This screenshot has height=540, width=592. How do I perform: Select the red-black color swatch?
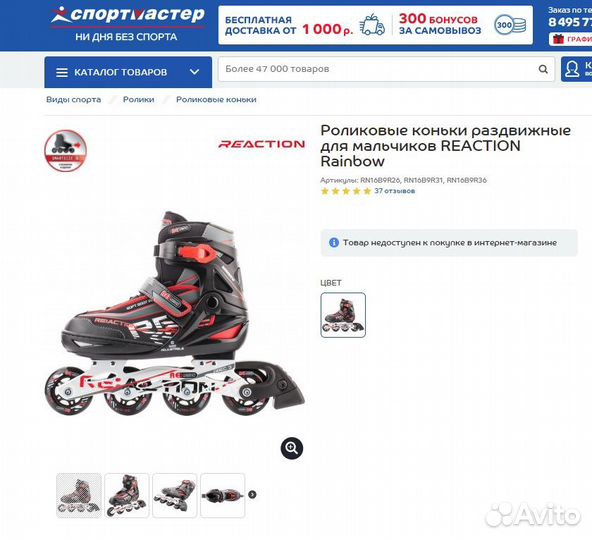click(343, 315)
